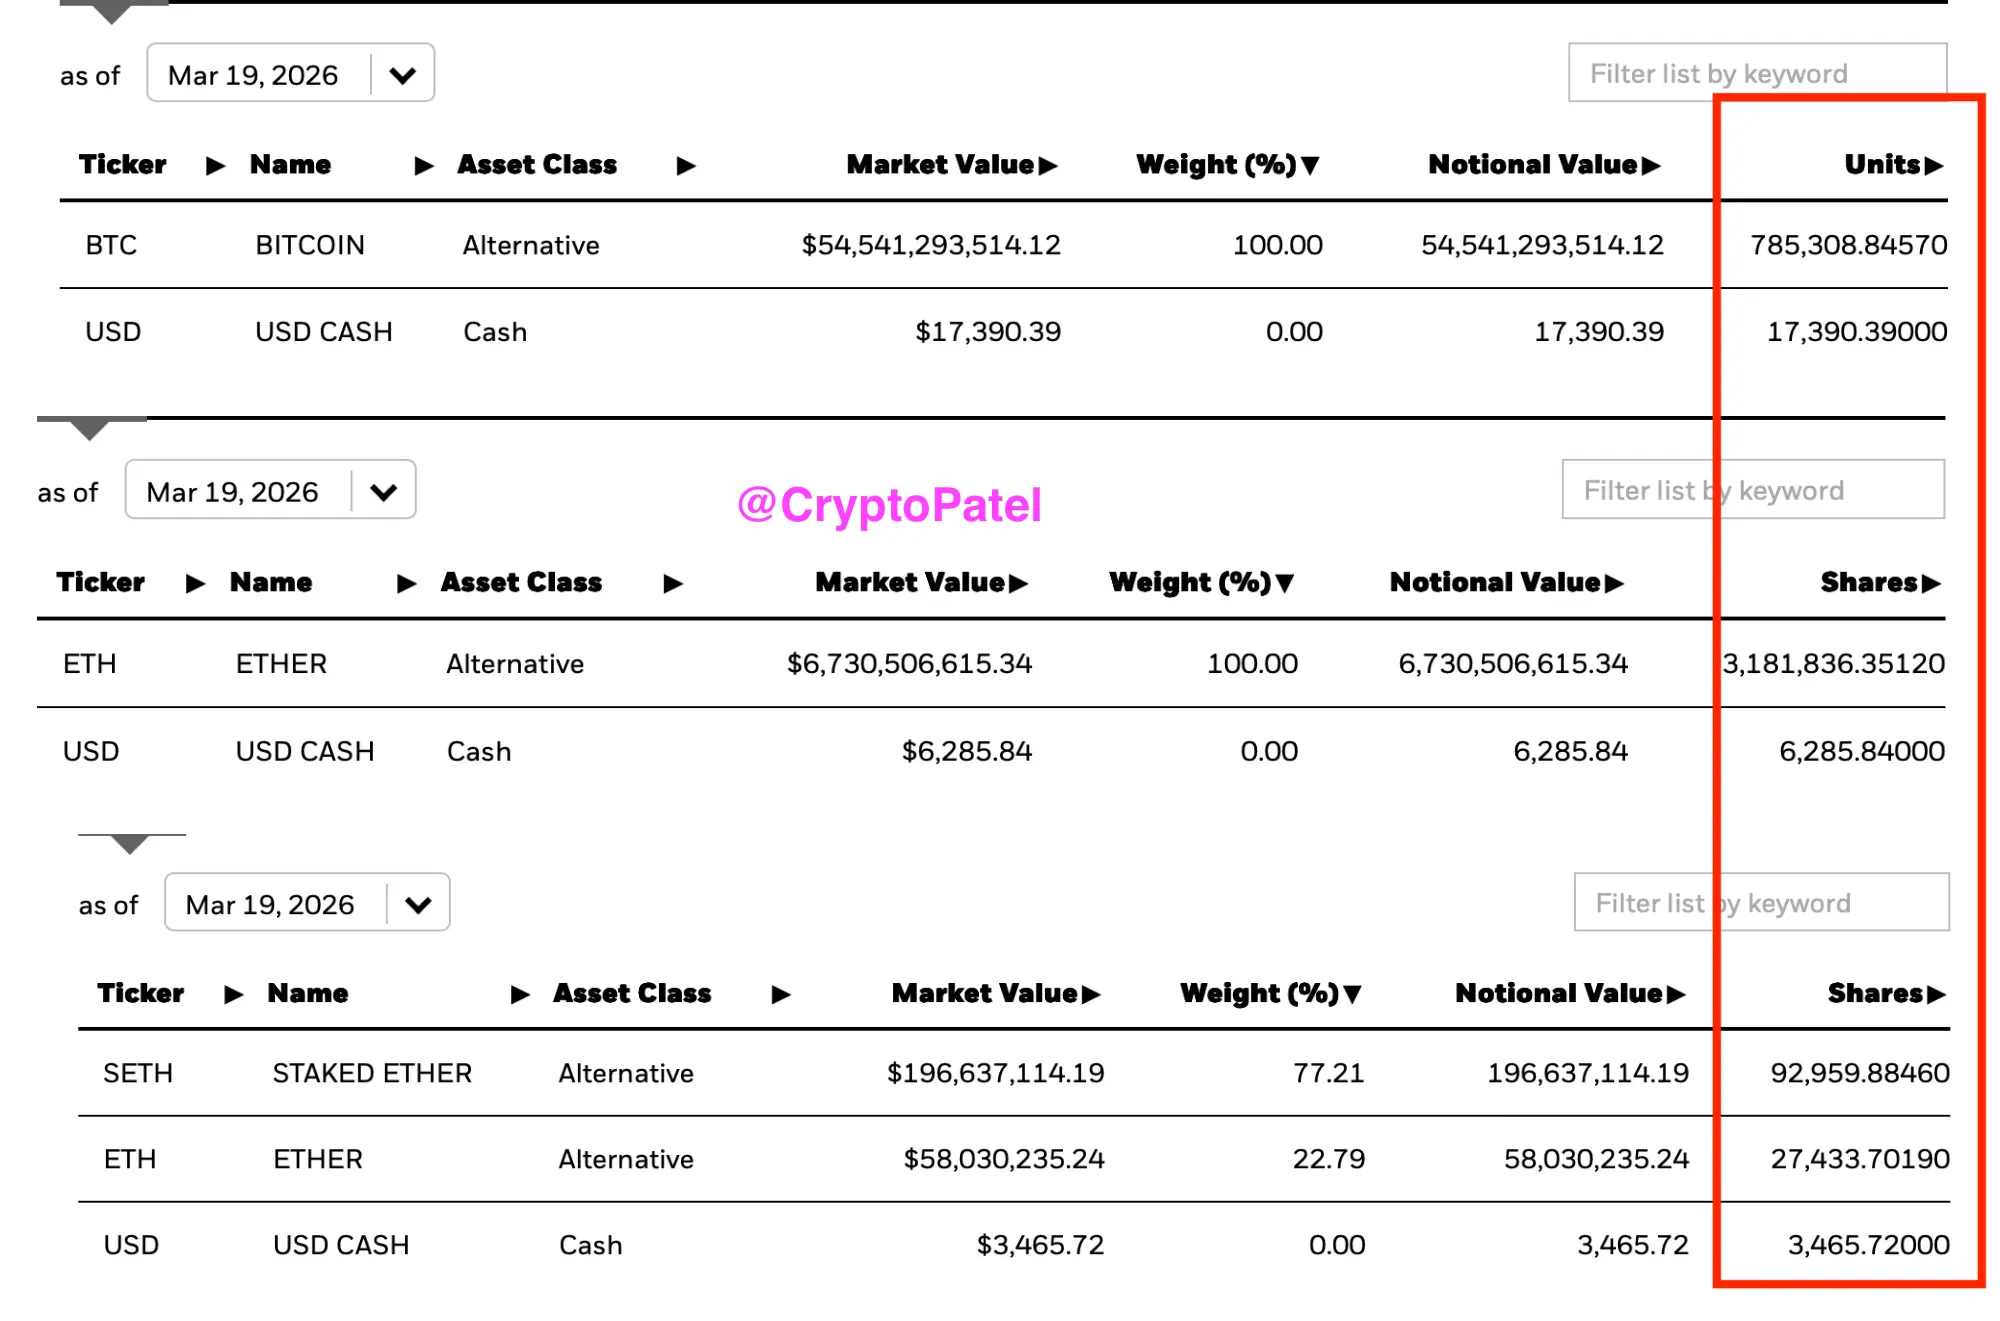This screenshot has width=2000, height=1321.
Task: Open the date dropdown above Bitcoin table
Action: pos(402,75)
